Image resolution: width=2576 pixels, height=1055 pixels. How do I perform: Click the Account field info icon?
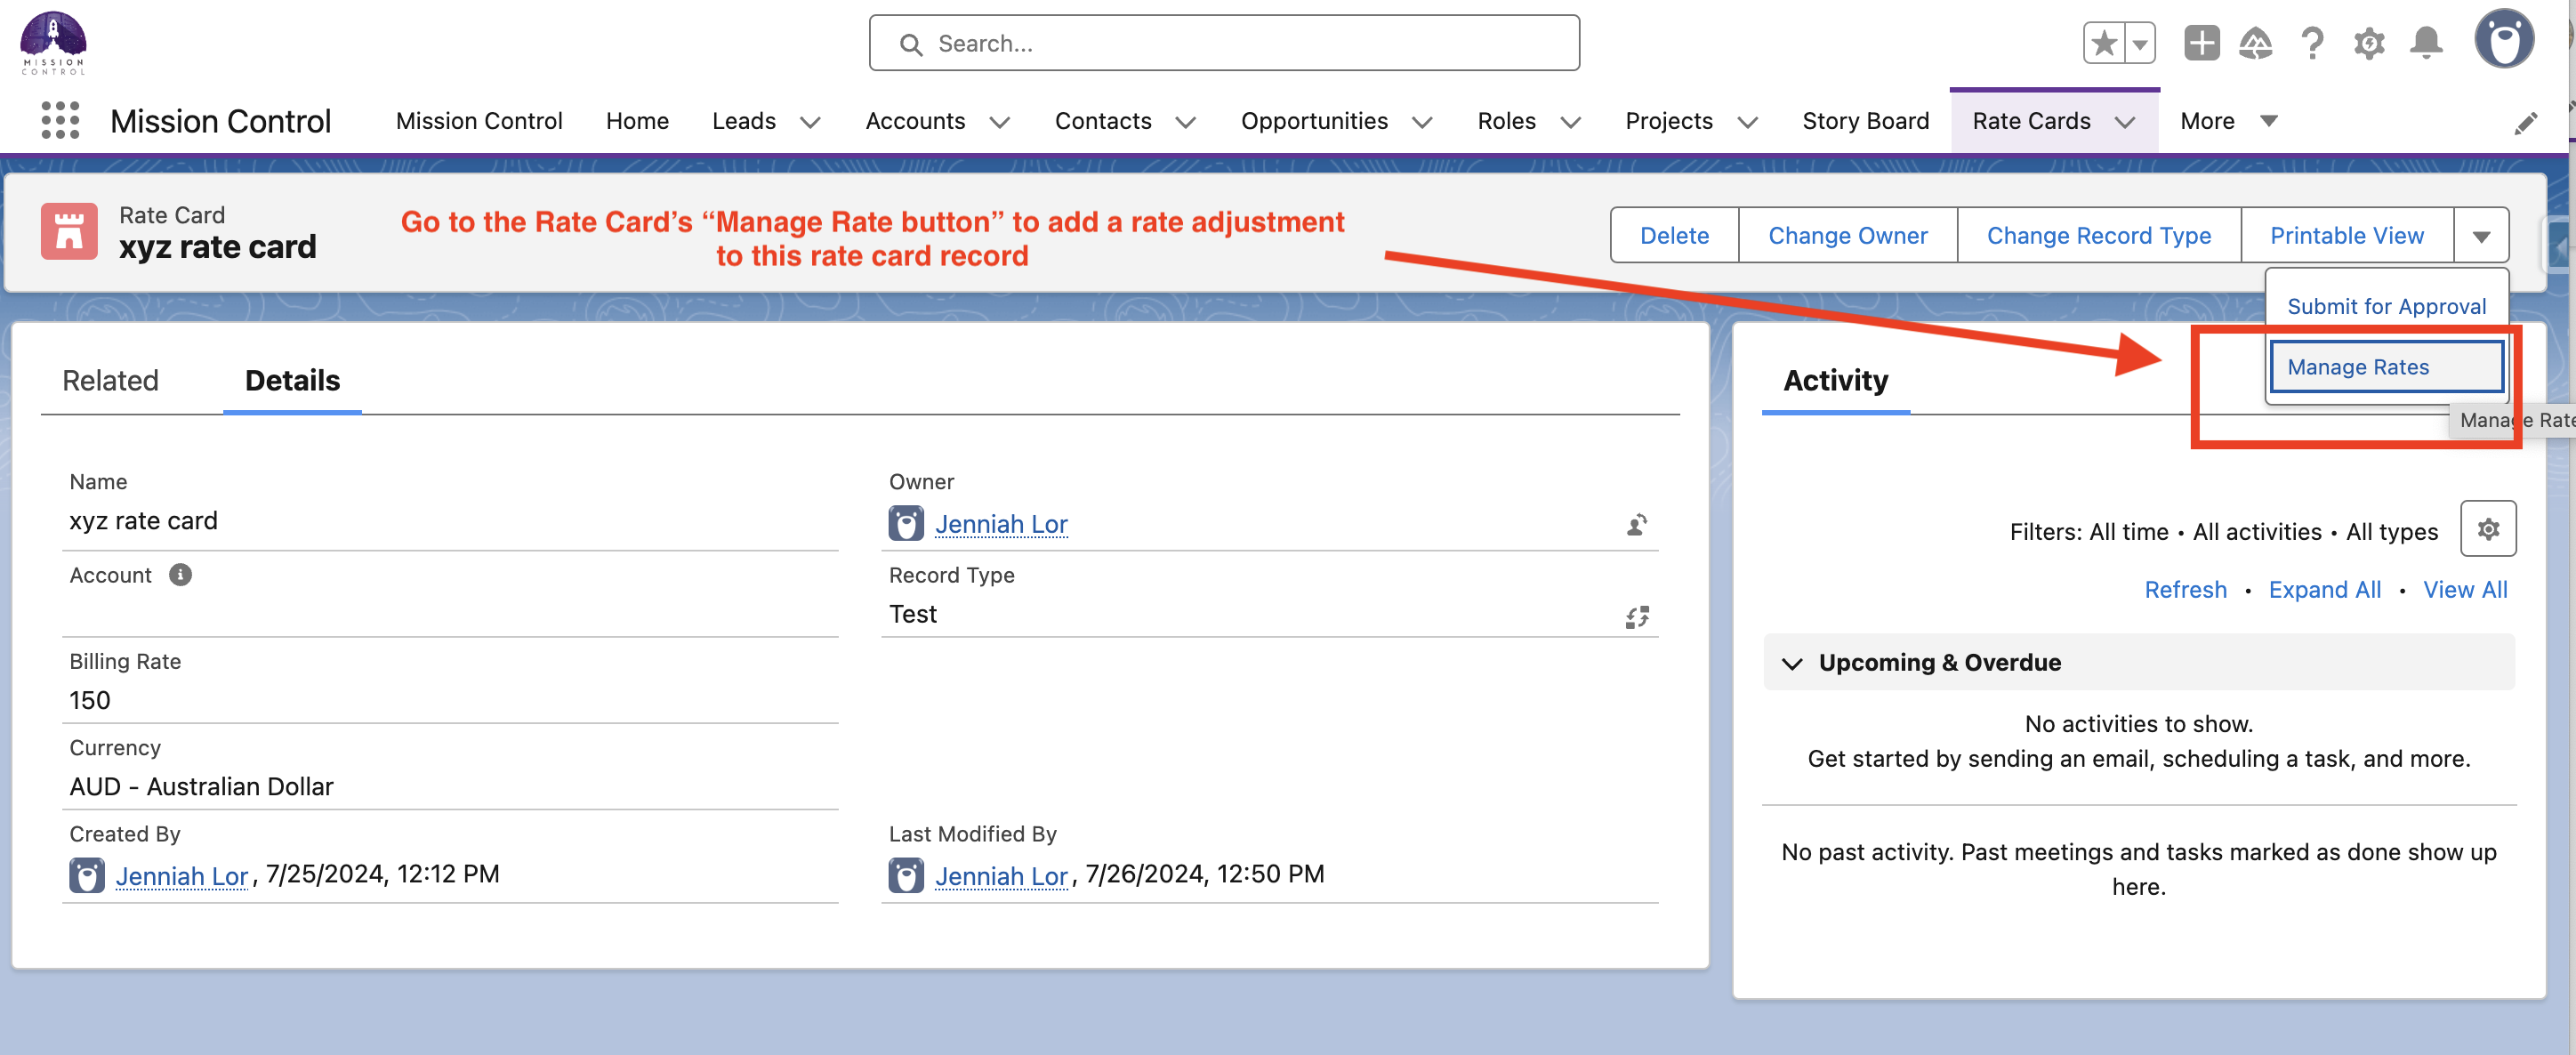tap(180, 575)
